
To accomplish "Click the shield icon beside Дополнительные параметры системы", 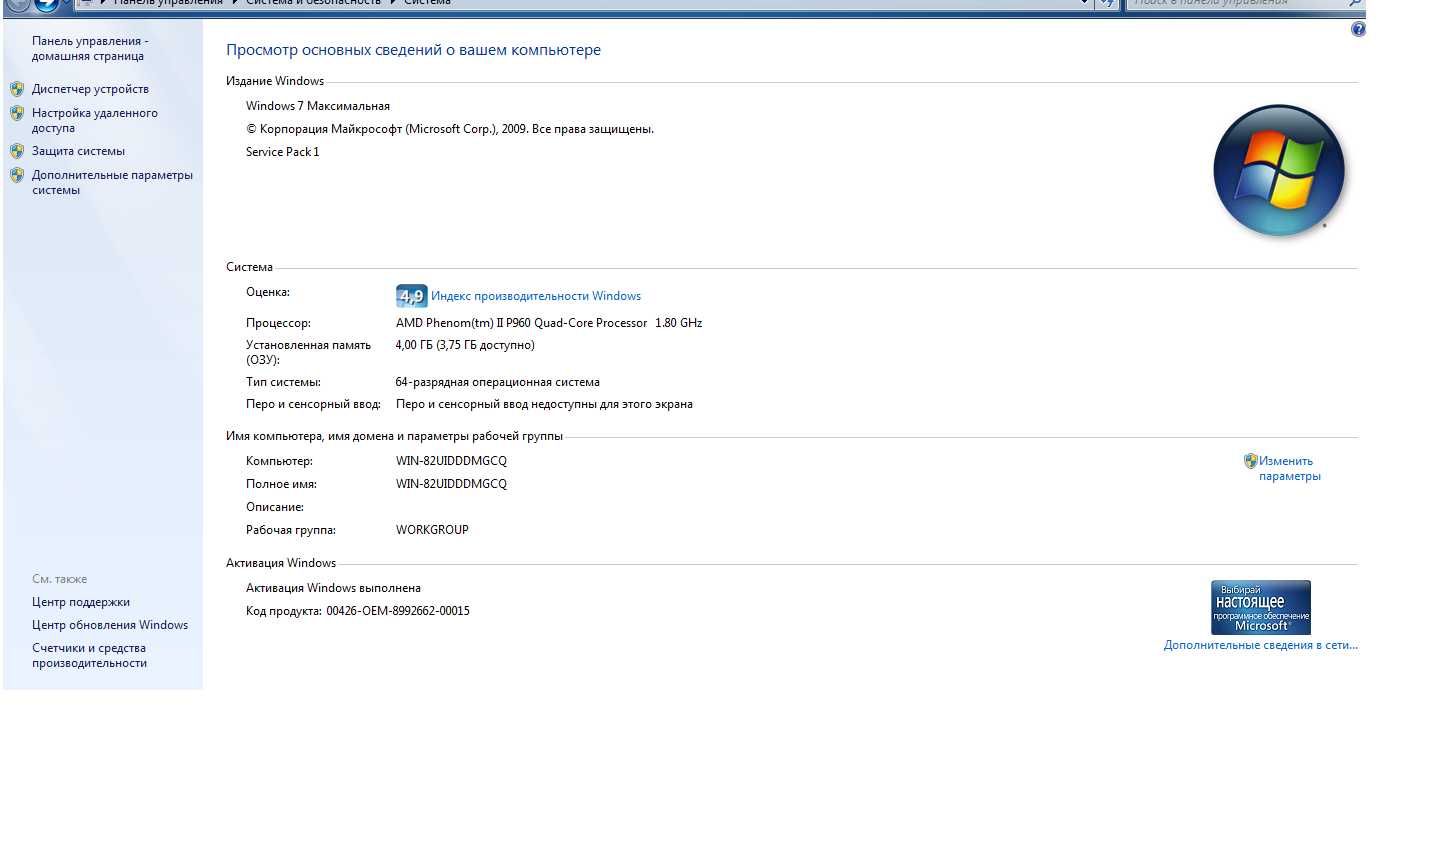I will [17, 175].
